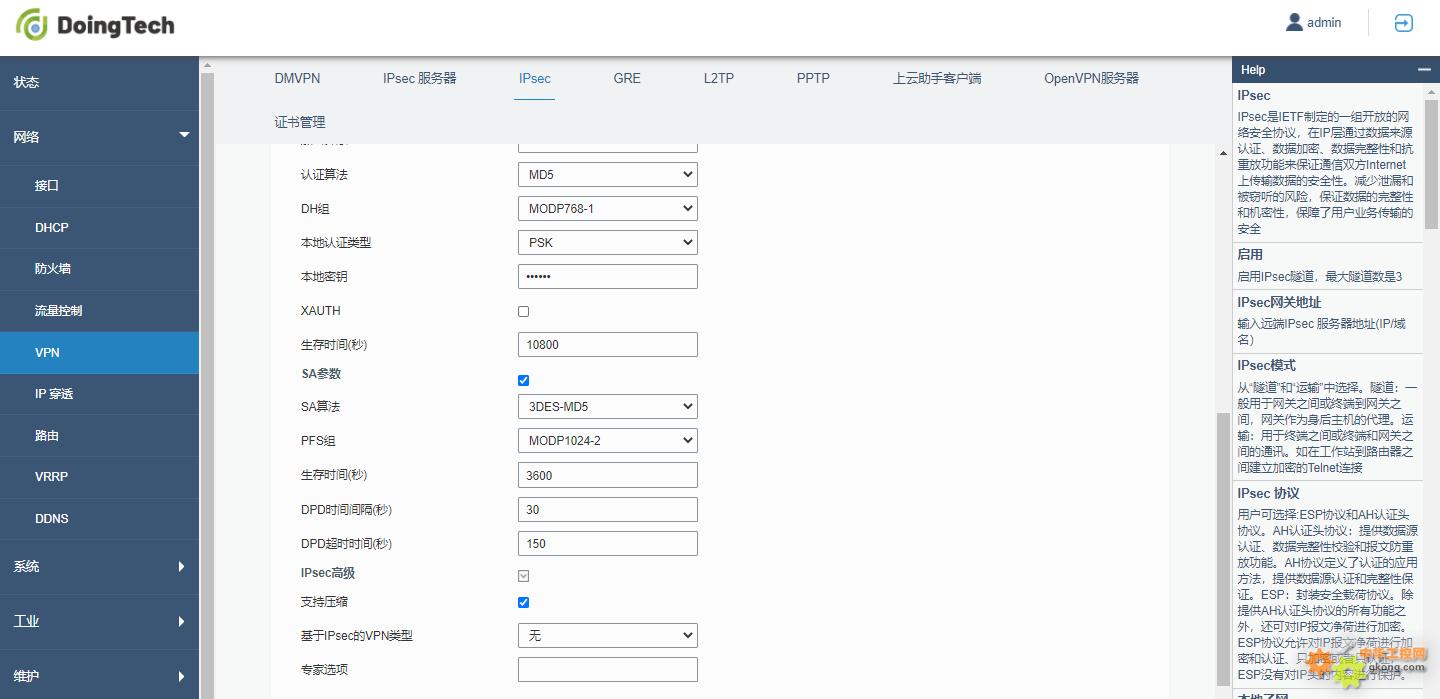This screenshot has width=1440, height=699.
Task: Open 防火墙 in the sidebar
Action: click(x=99, y=269)
